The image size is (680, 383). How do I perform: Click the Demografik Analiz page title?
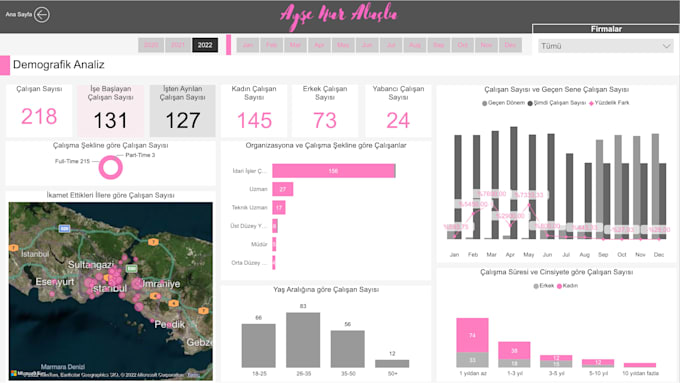[x=59, y=65]
